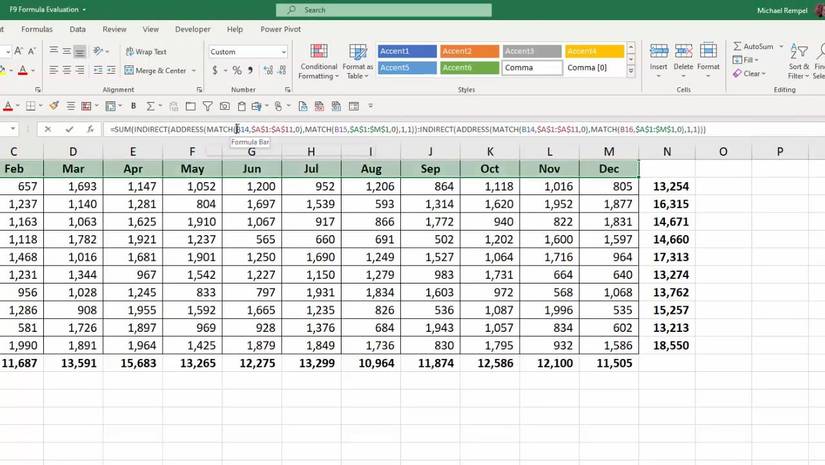Click the Delete cells icon
Screen dimensions: 825x465
click(x=683, y=52)
